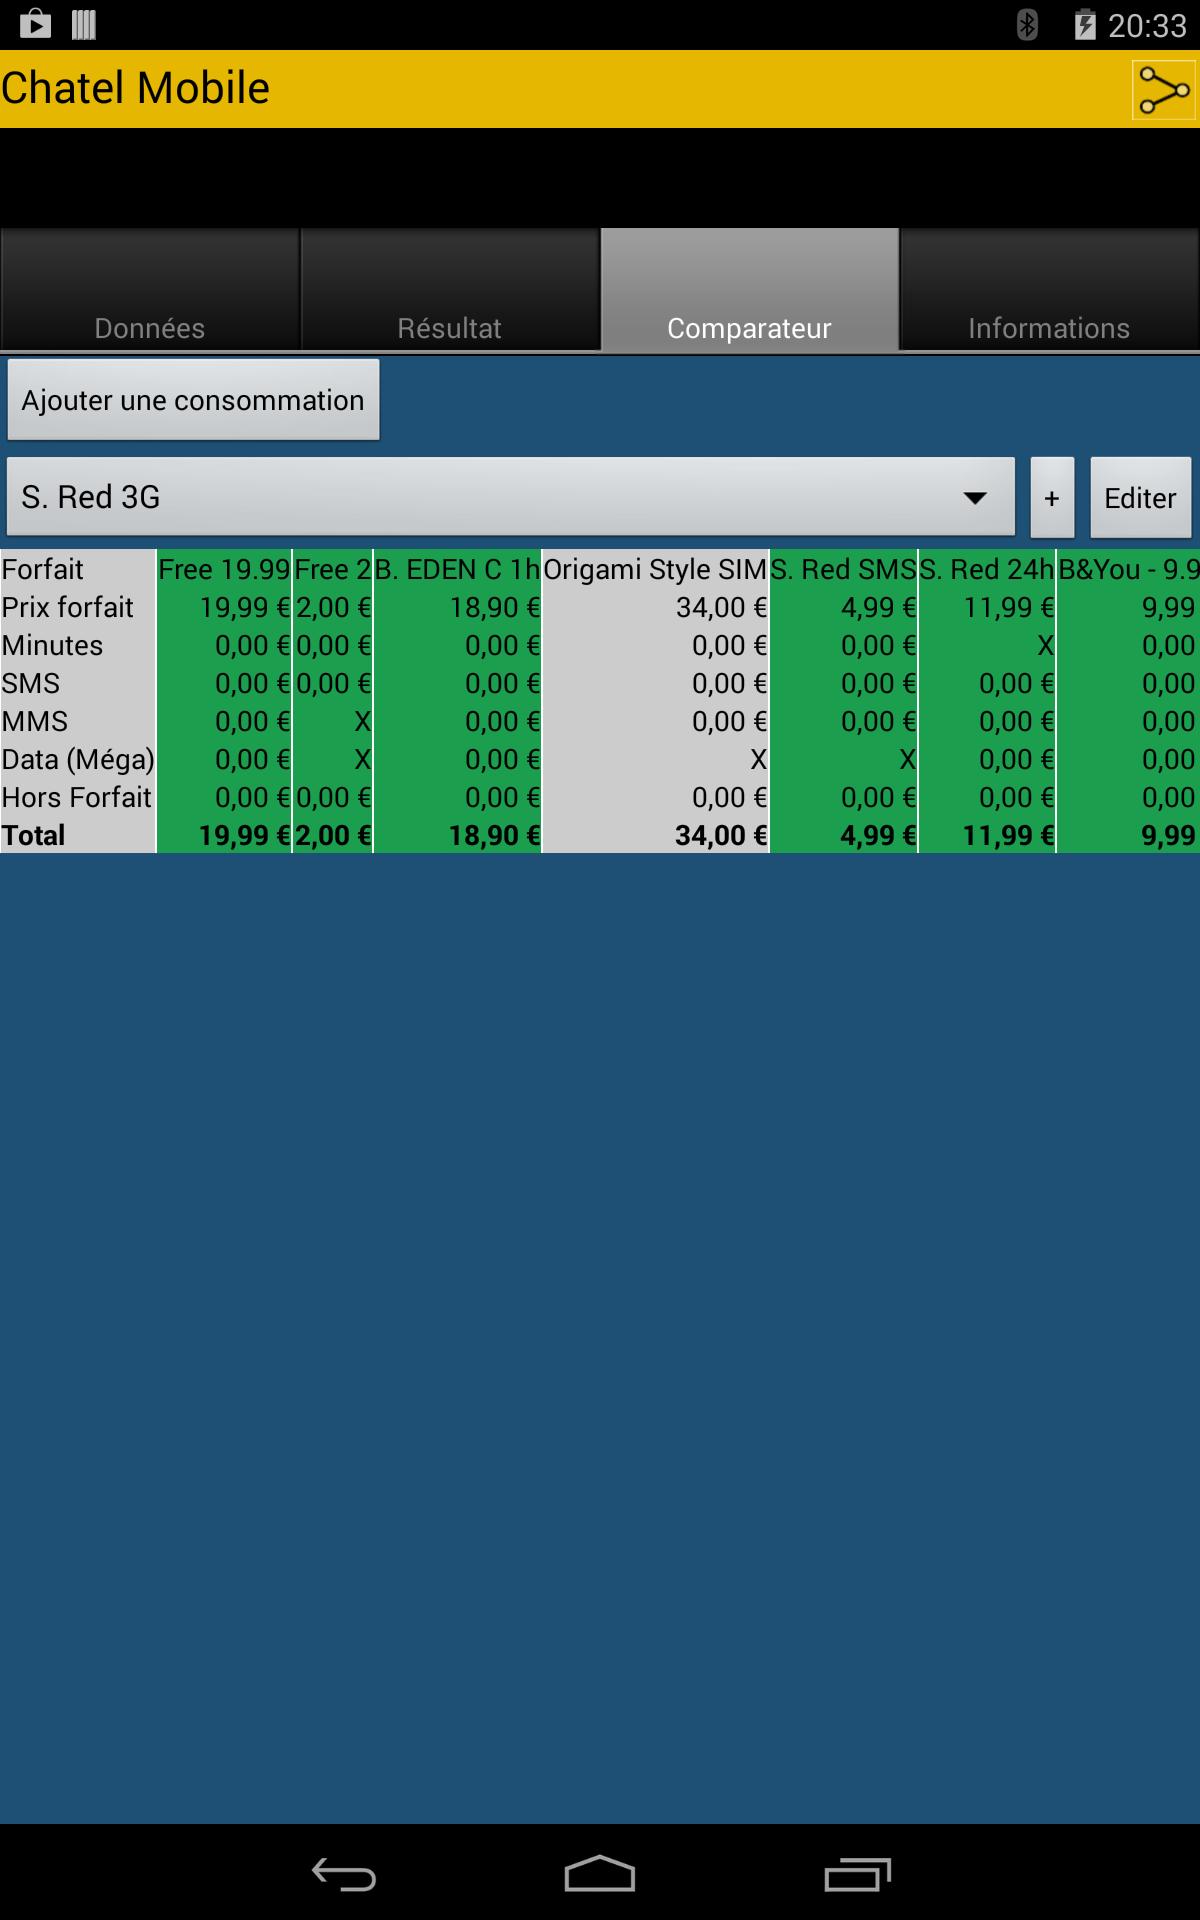Click the 18,90 € total for B. EDEN
Screen dimensions: 1200x1920
[494, 835]
